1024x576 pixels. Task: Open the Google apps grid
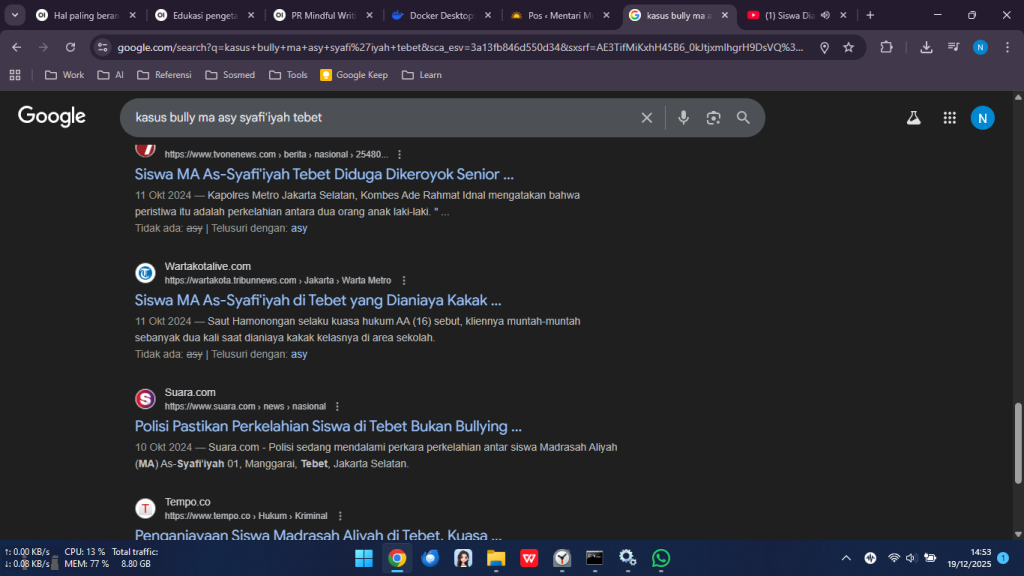pos(949,118)
